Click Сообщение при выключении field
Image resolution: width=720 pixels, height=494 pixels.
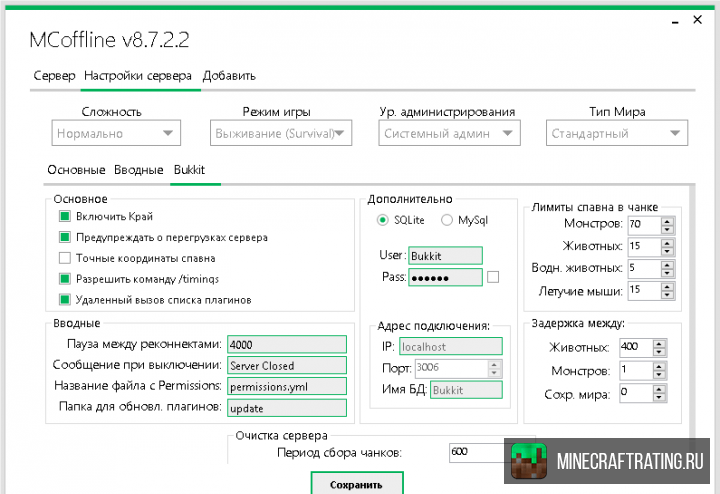pos(287,365)
